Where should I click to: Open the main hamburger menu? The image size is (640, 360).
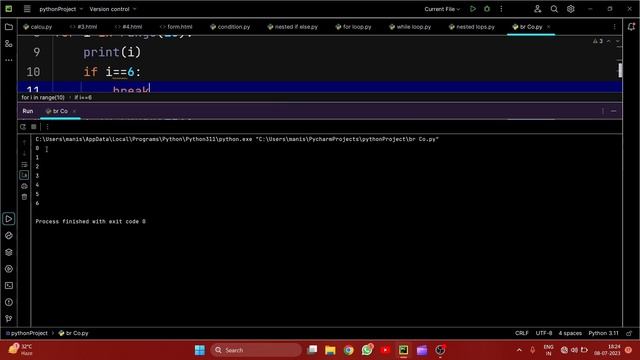[x=27, y=9]
